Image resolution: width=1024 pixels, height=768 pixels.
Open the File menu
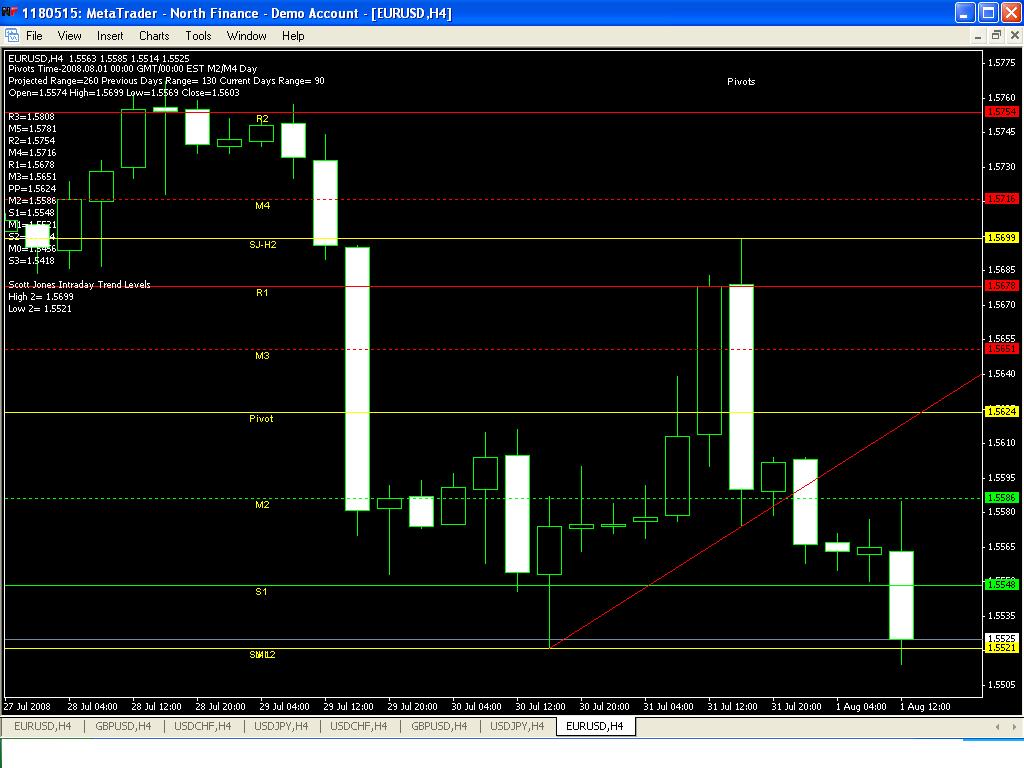tap(34, 35)
